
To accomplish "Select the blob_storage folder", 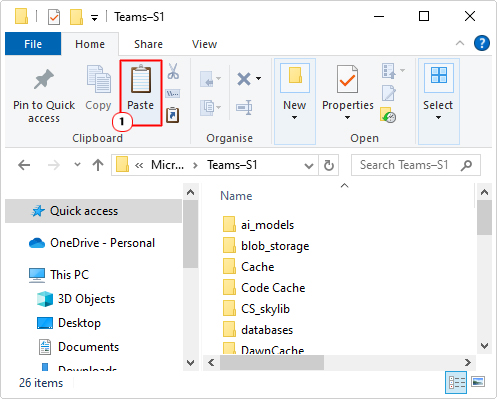I will pos(266,246).
